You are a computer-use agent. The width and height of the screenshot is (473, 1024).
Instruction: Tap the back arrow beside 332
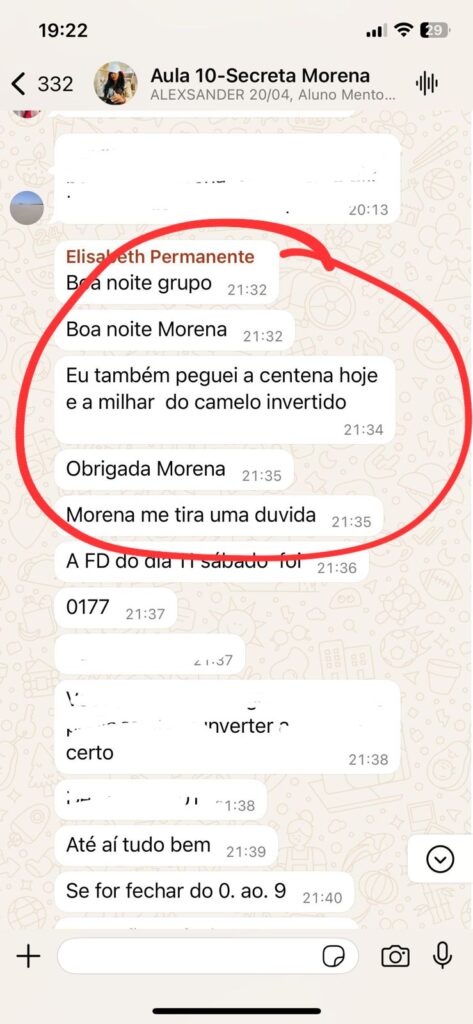pos(18,84)
